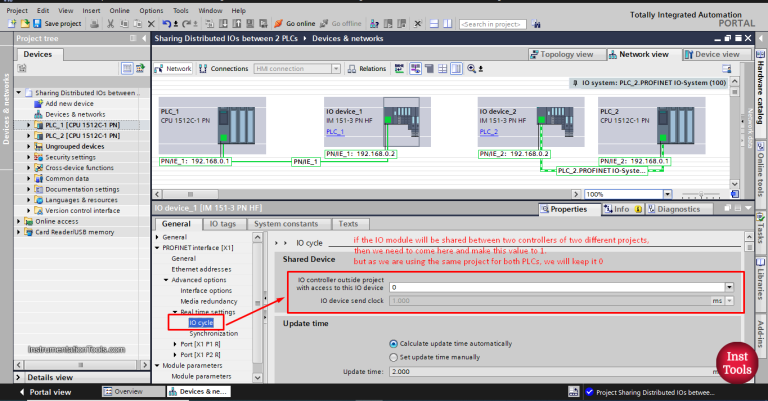Click the Go online toolbar button
The image size is (768, 401).
298,23
